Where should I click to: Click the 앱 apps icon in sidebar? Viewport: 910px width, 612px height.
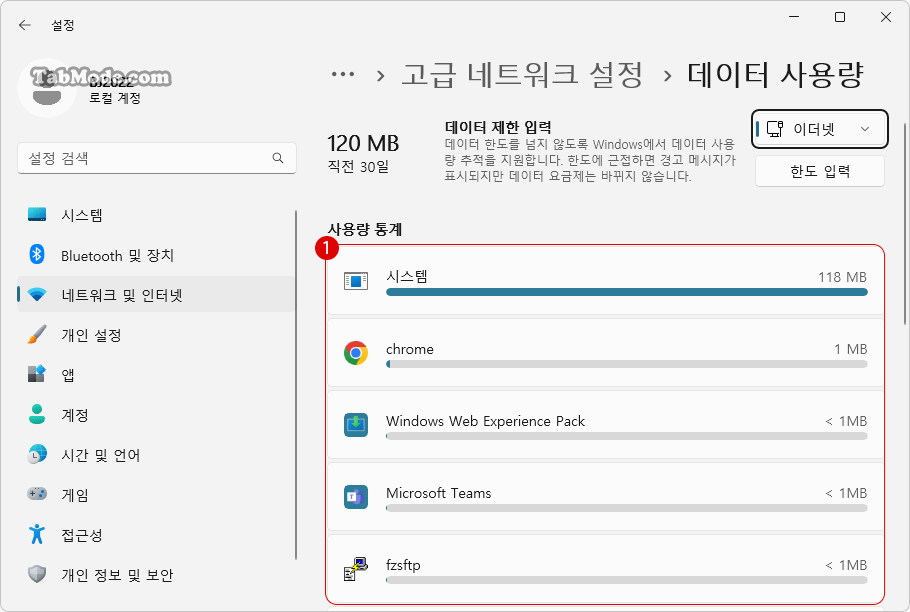click(37, 374)
